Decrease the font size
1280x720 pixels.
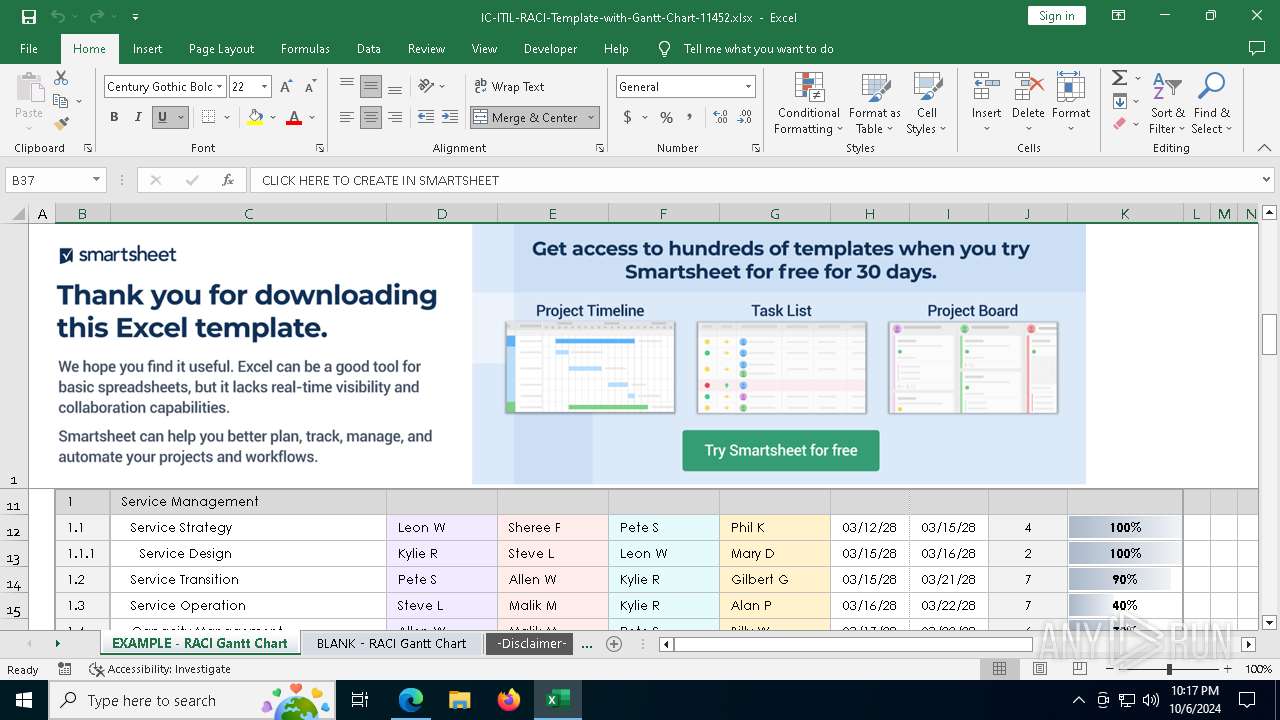310,87
